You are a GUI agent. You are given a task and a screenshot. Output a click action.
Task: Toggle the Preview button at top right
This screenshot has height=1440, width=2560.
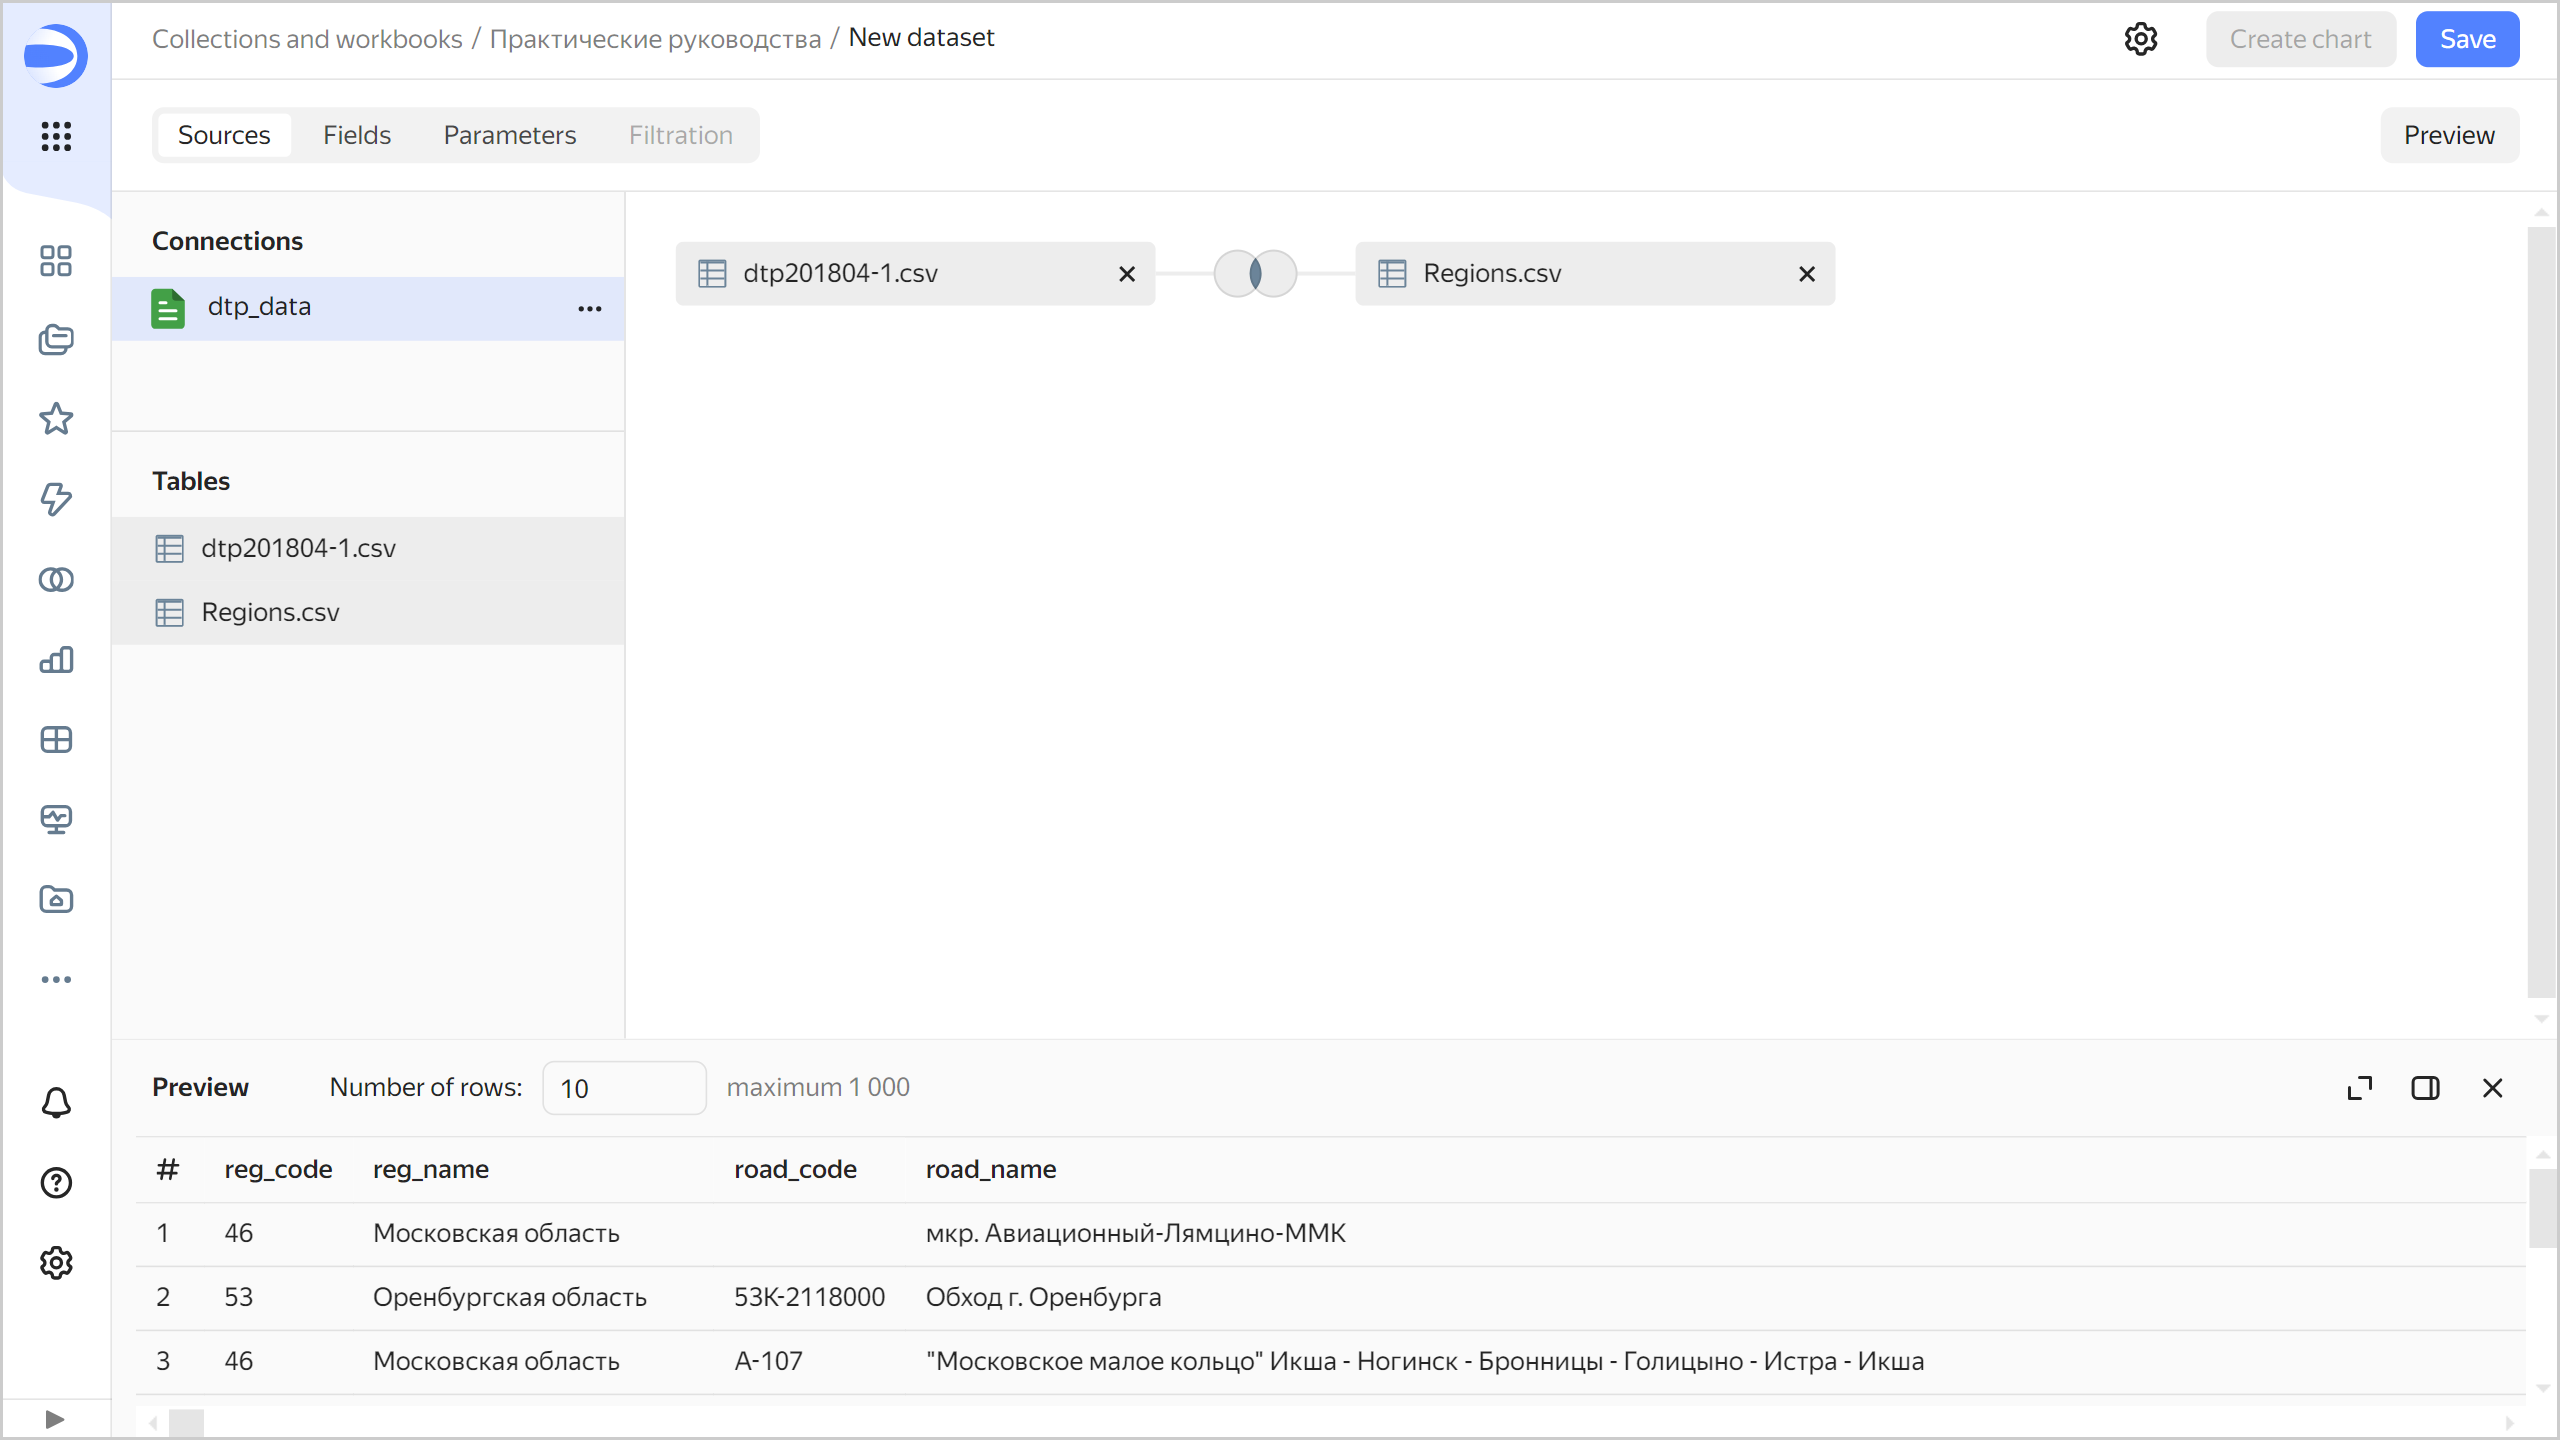click(x=2449, y=135)
